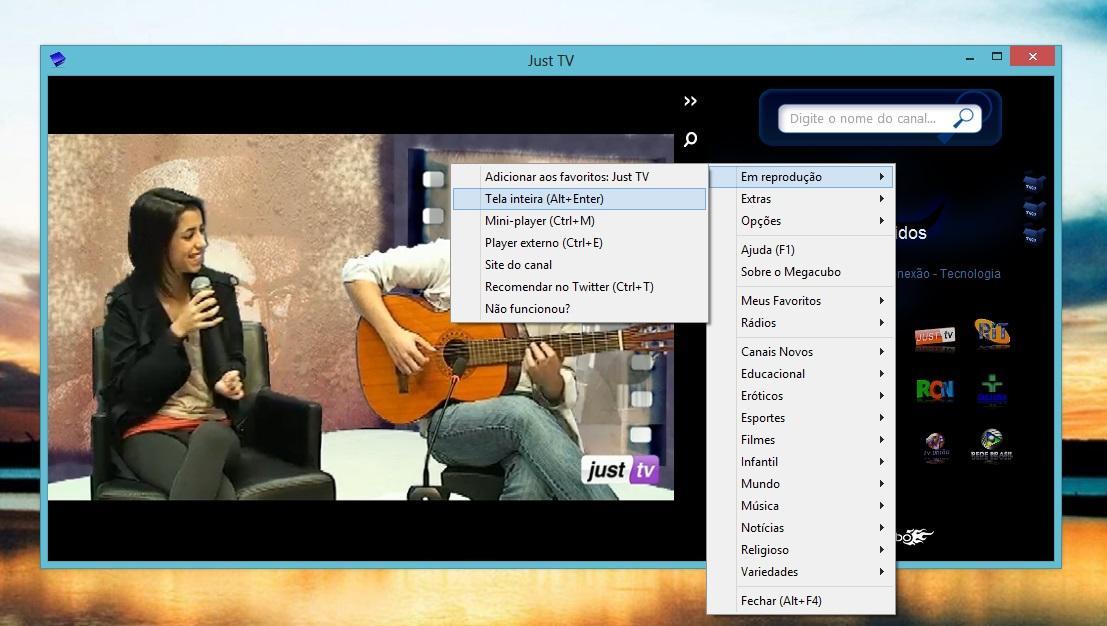Viewport: 1107px width, 626px height.
Task: Expand the Filmes category
Action: 801,439
